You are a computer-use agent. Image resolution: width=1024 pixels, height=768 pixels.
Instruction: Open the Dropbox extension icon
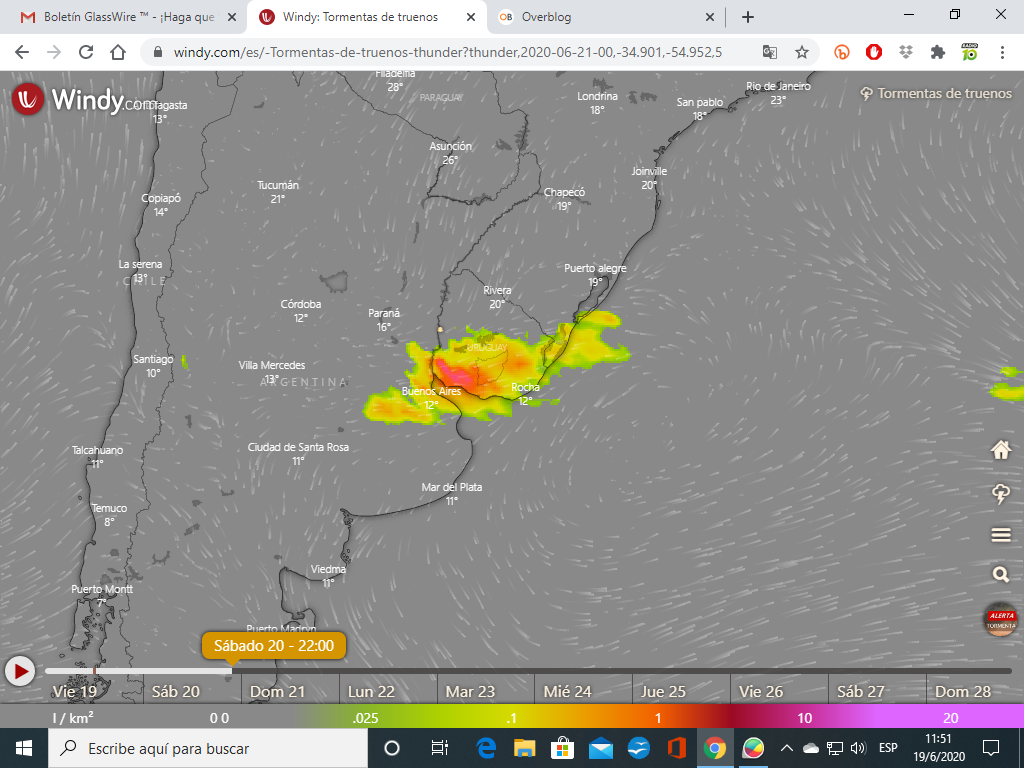coord(906,52)
